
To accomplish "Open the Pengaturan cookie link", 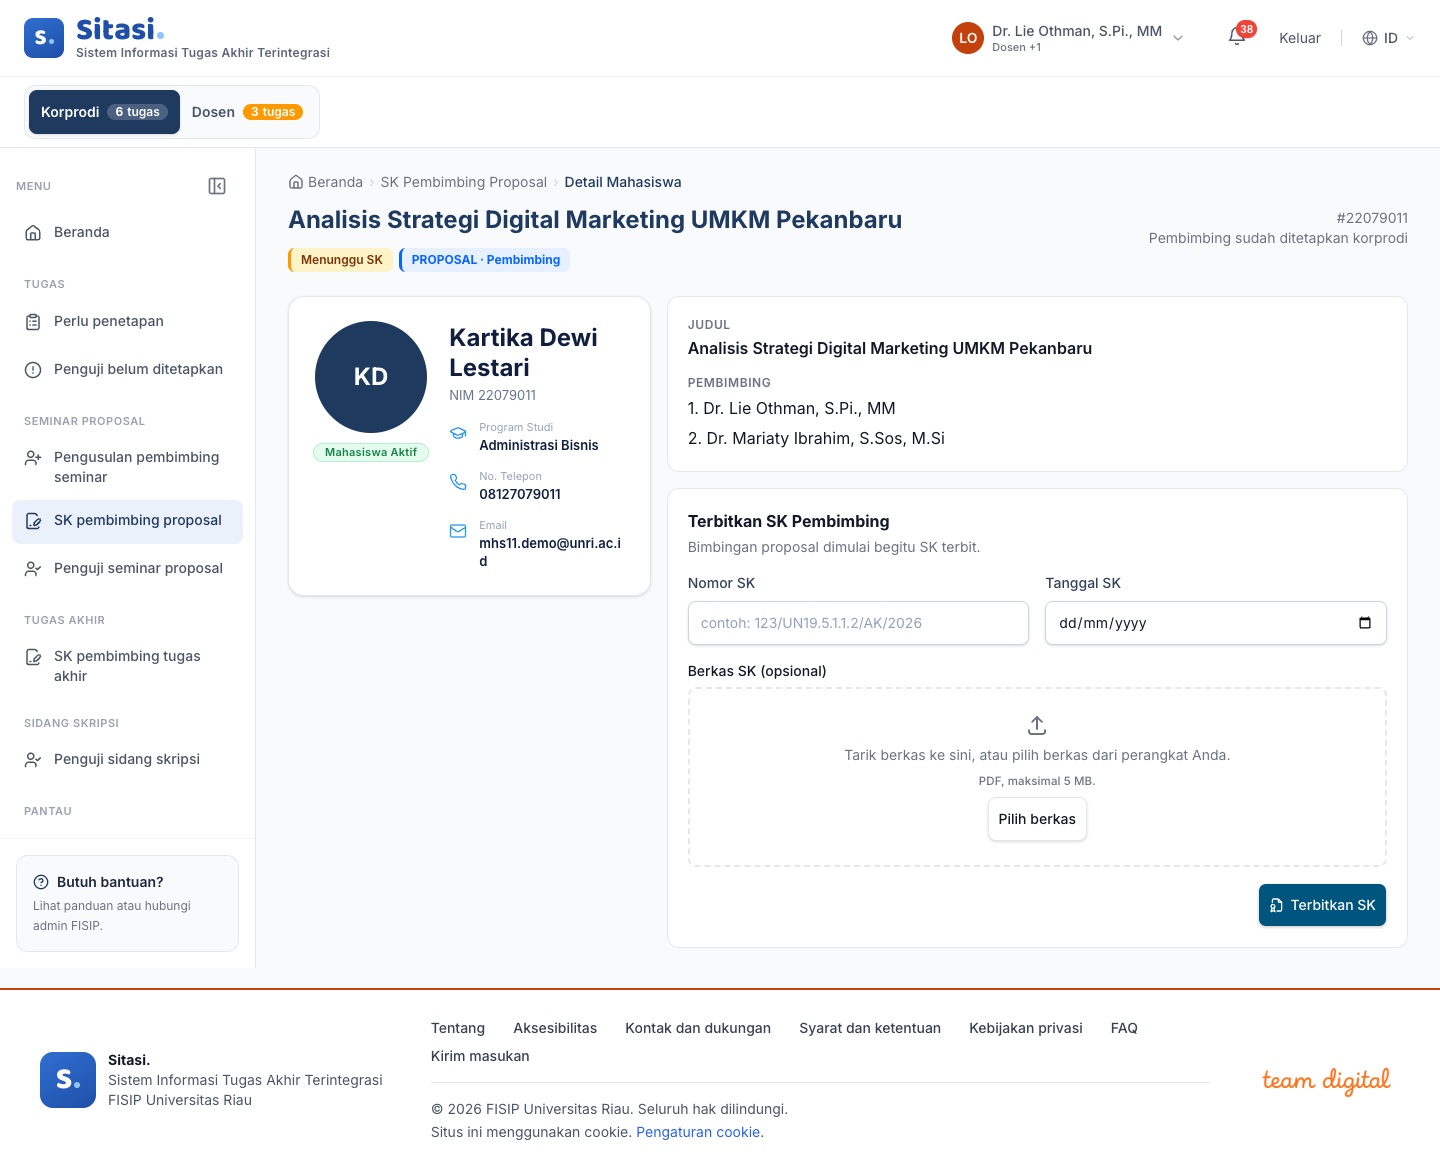I will pos(698,1132).
